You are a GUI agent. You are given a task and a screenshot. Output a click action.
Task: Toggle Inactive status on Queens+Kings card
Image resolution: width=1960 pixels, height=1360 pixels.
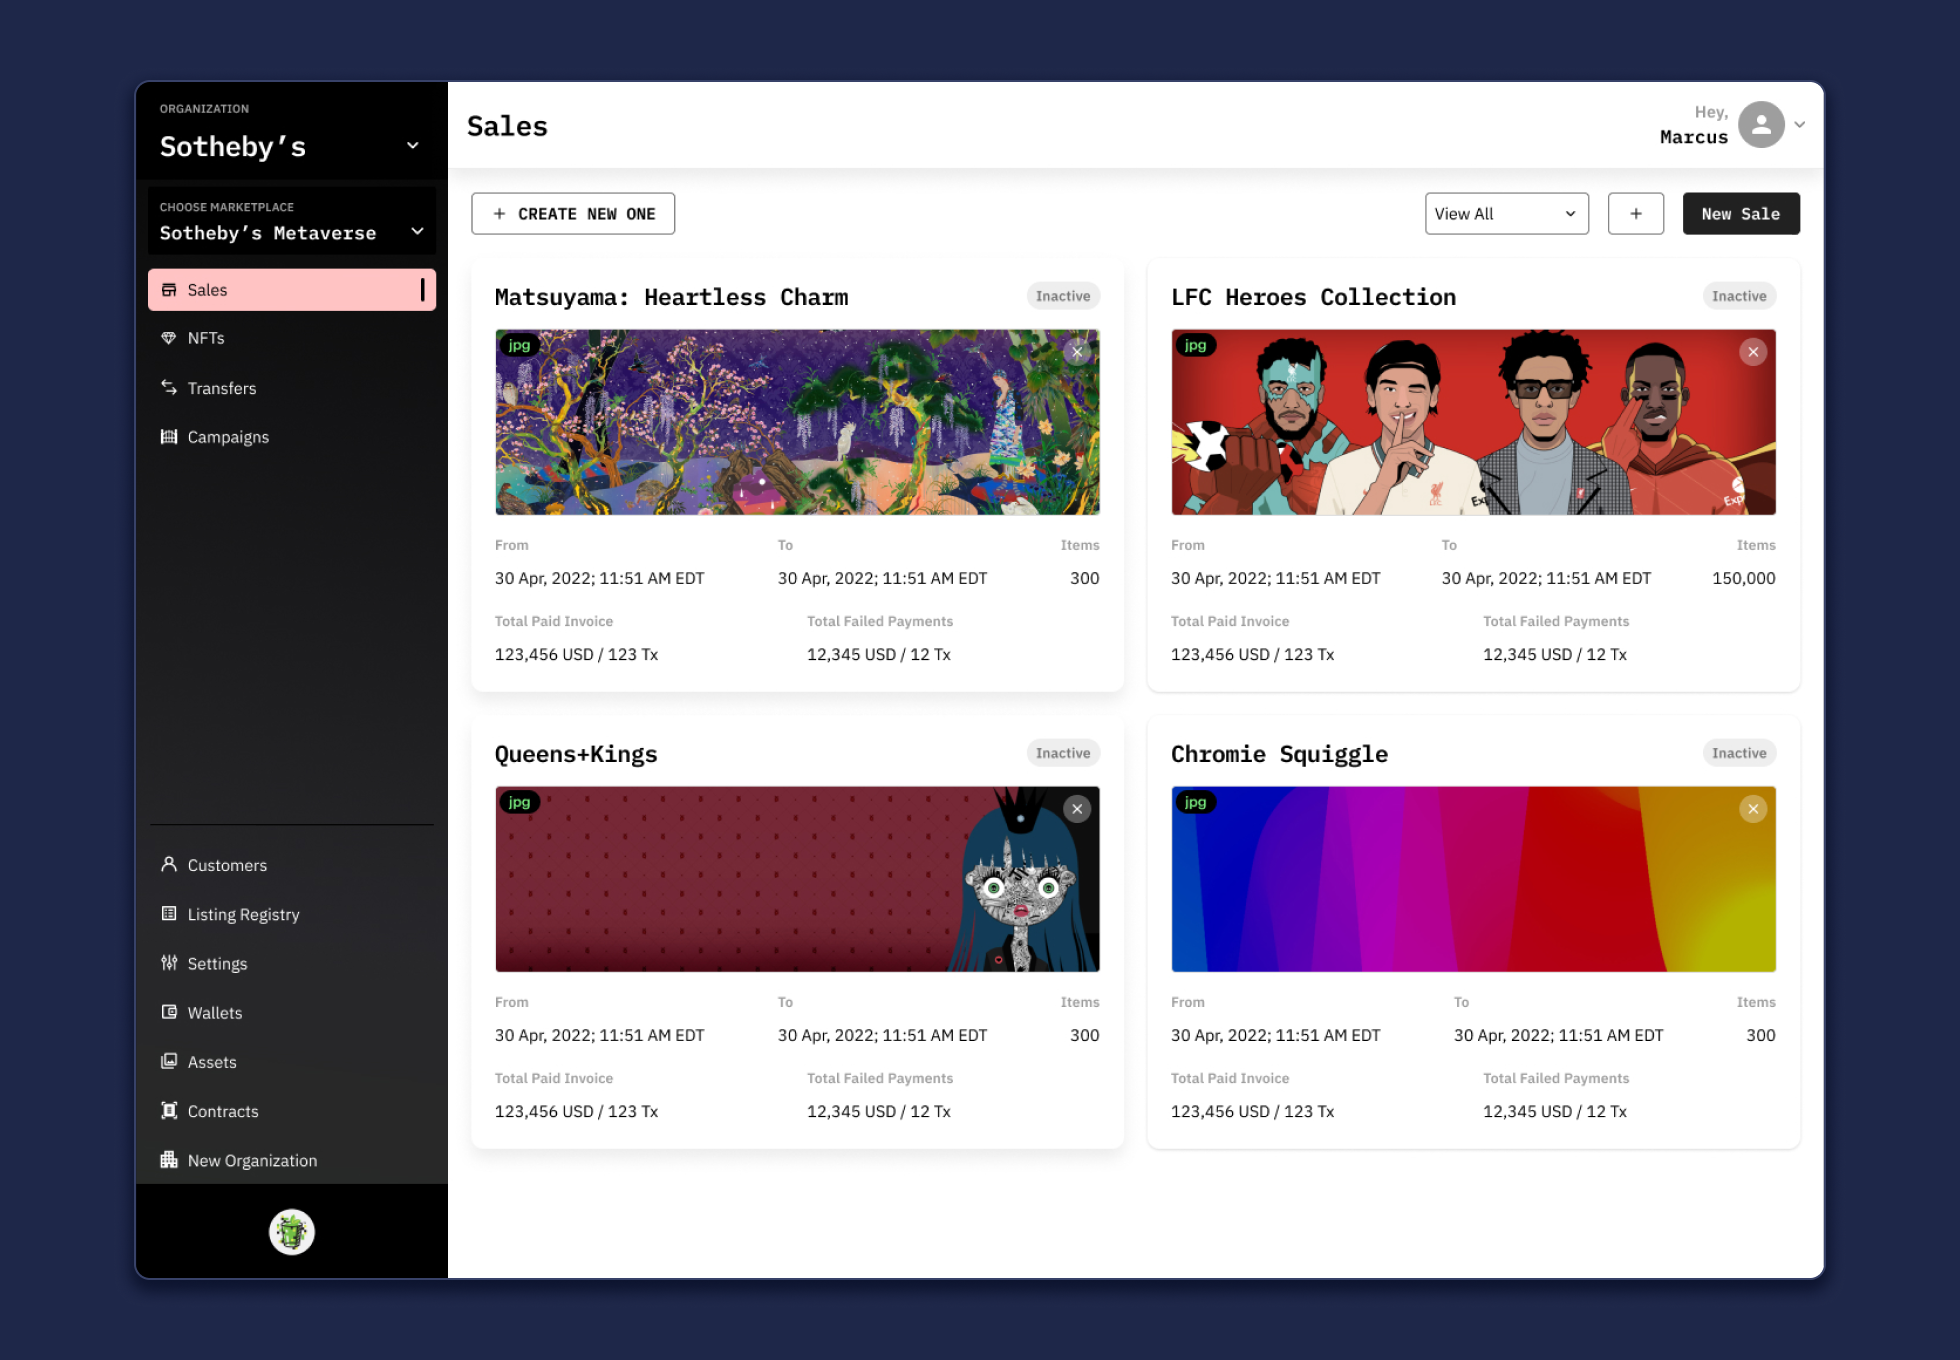(x=1063, y=753)
